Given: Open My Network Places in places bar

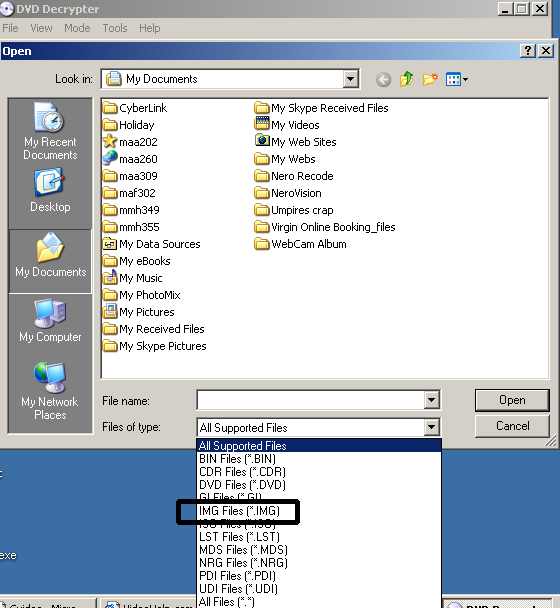Looking at the screenshot, I should [50, 391].
